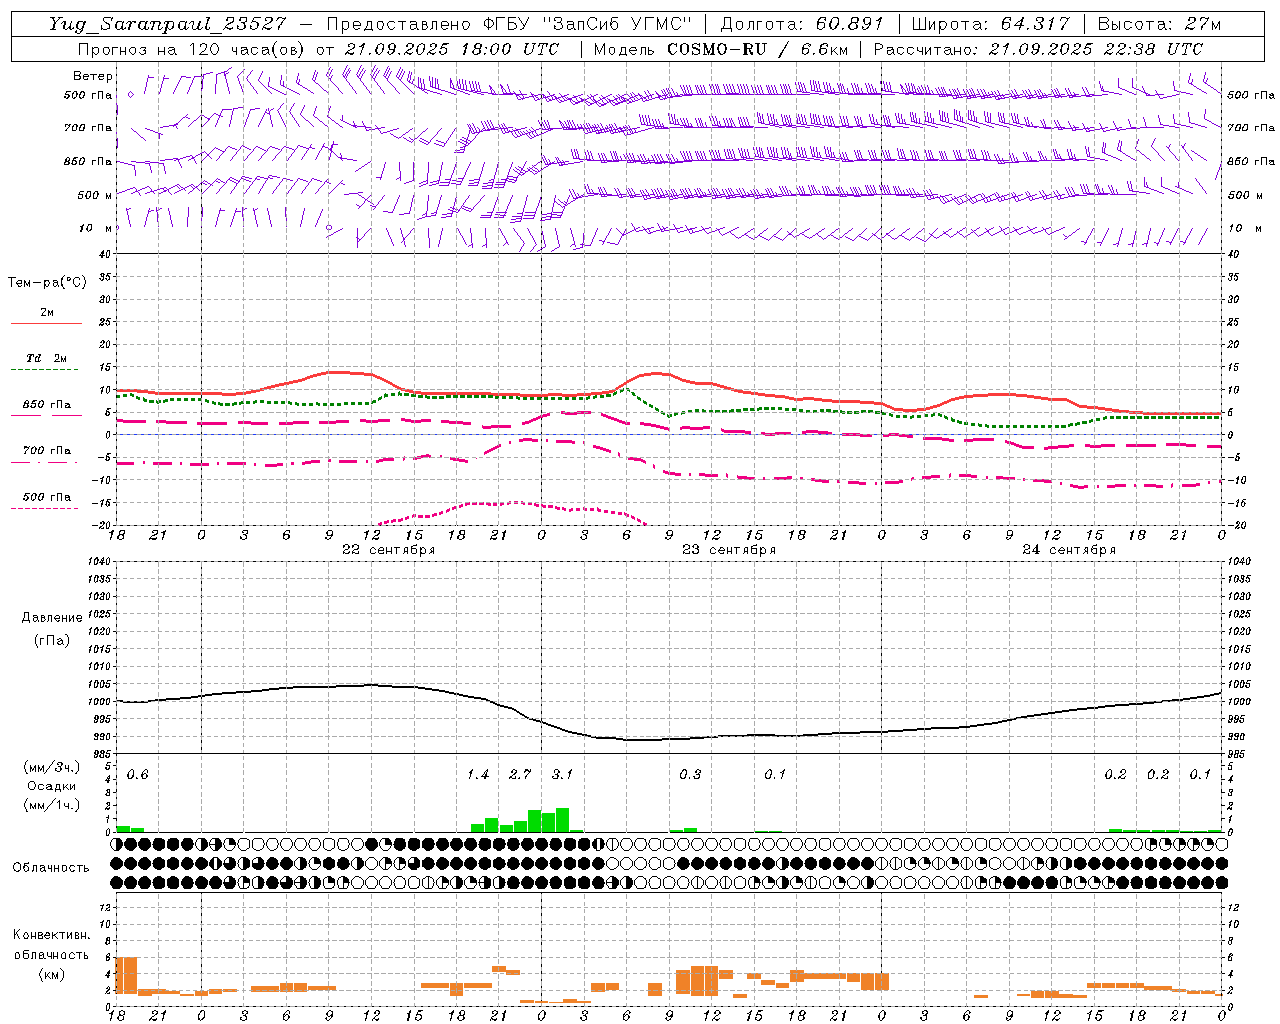Viewport: 1280px width, 1024px height.
Task: Click the '(км)' unit under convective cloudiness
Action: [52, 974]
